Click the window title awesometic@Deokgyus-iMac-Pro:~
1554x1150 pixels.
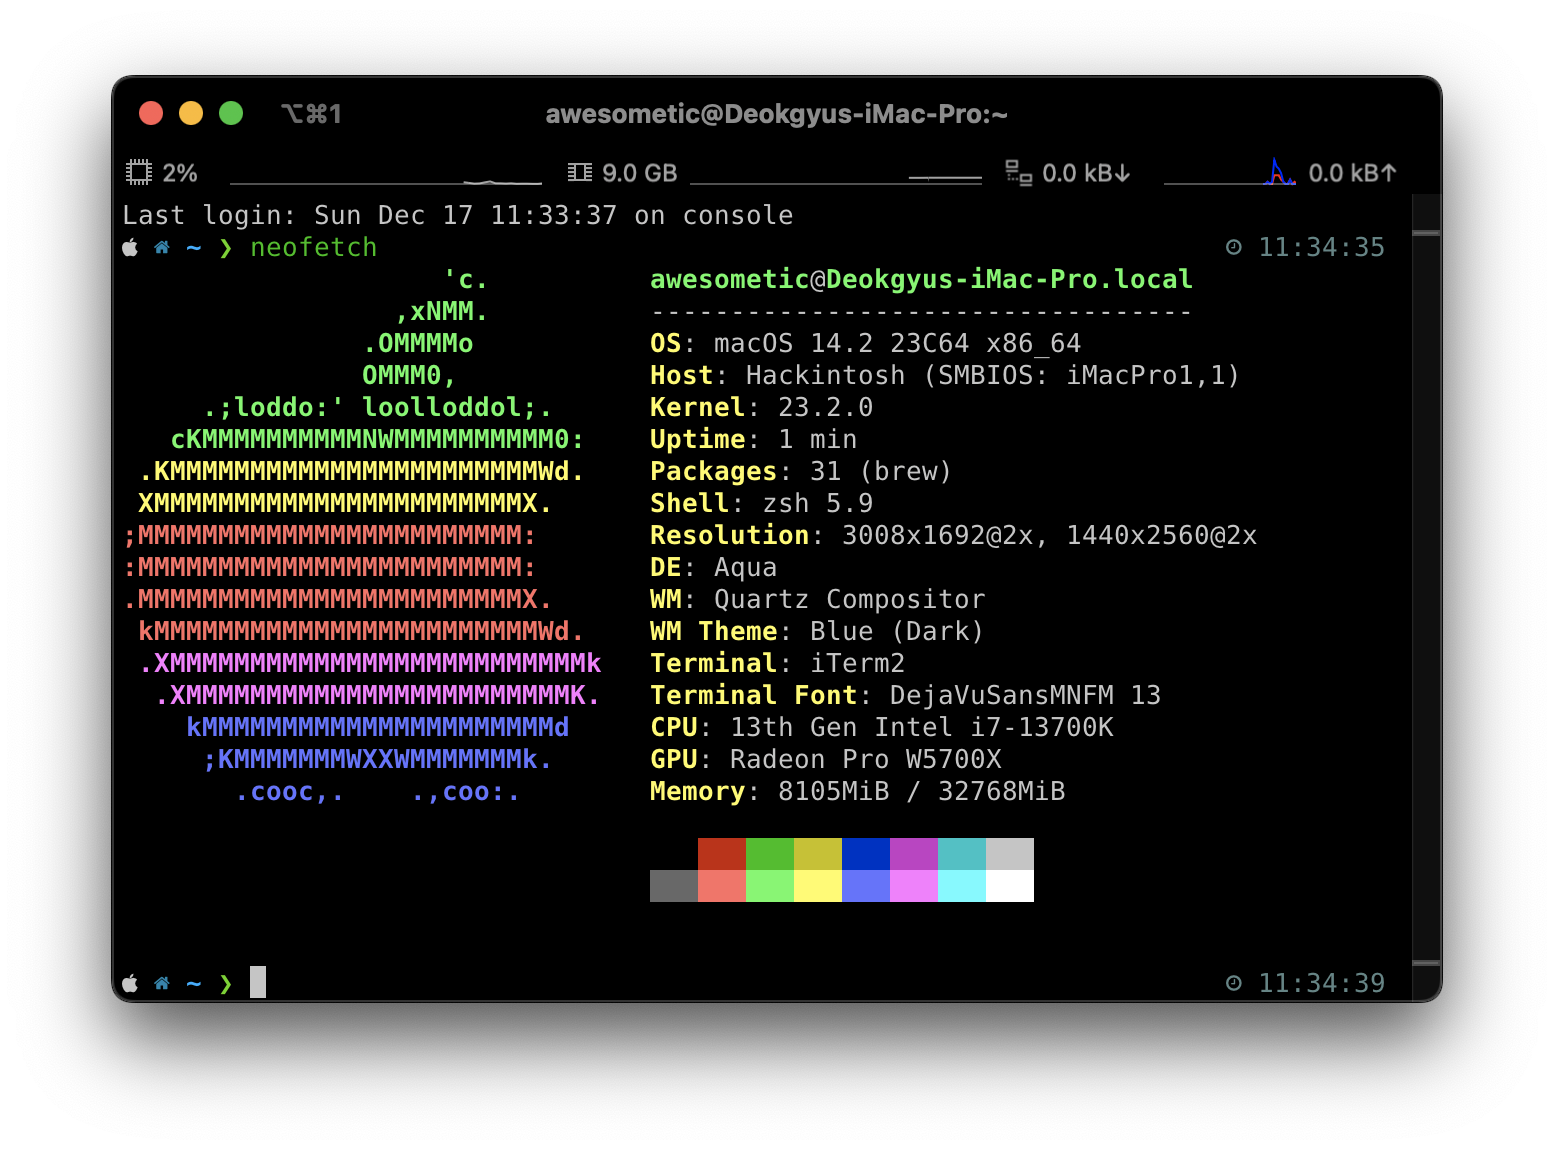pos(777,114)
